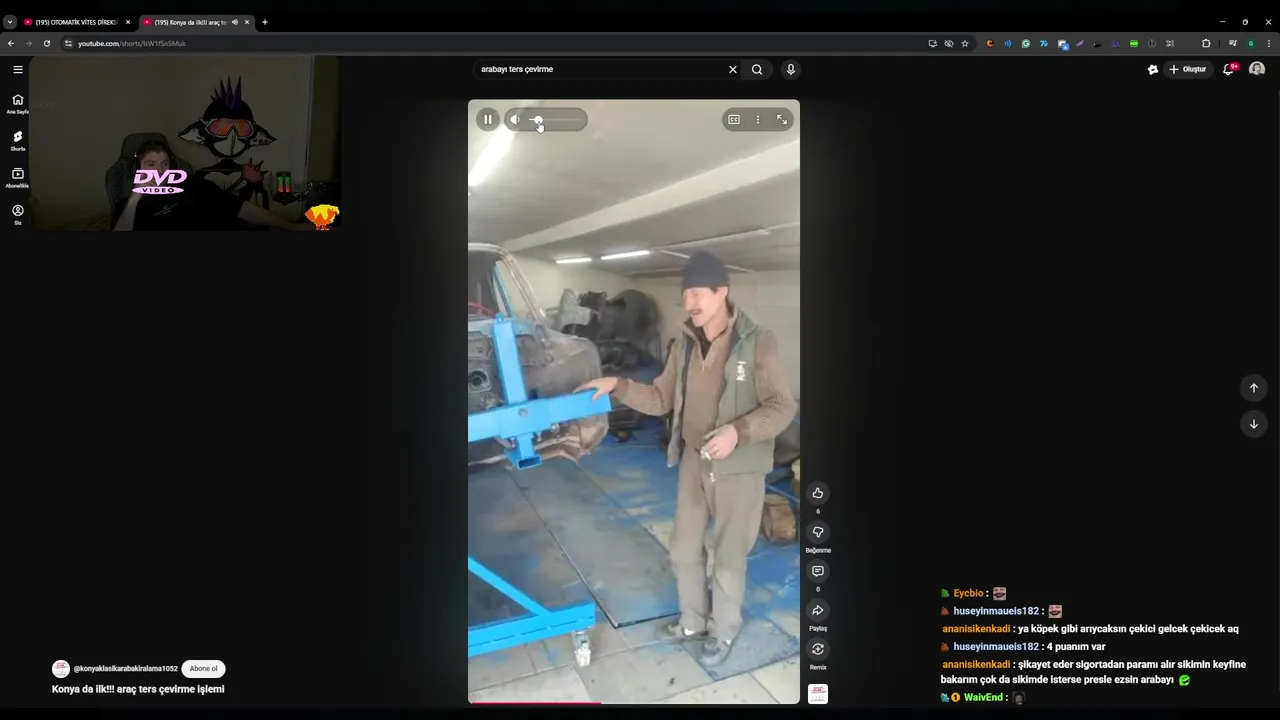Bookmark this page with star icon

965,43
